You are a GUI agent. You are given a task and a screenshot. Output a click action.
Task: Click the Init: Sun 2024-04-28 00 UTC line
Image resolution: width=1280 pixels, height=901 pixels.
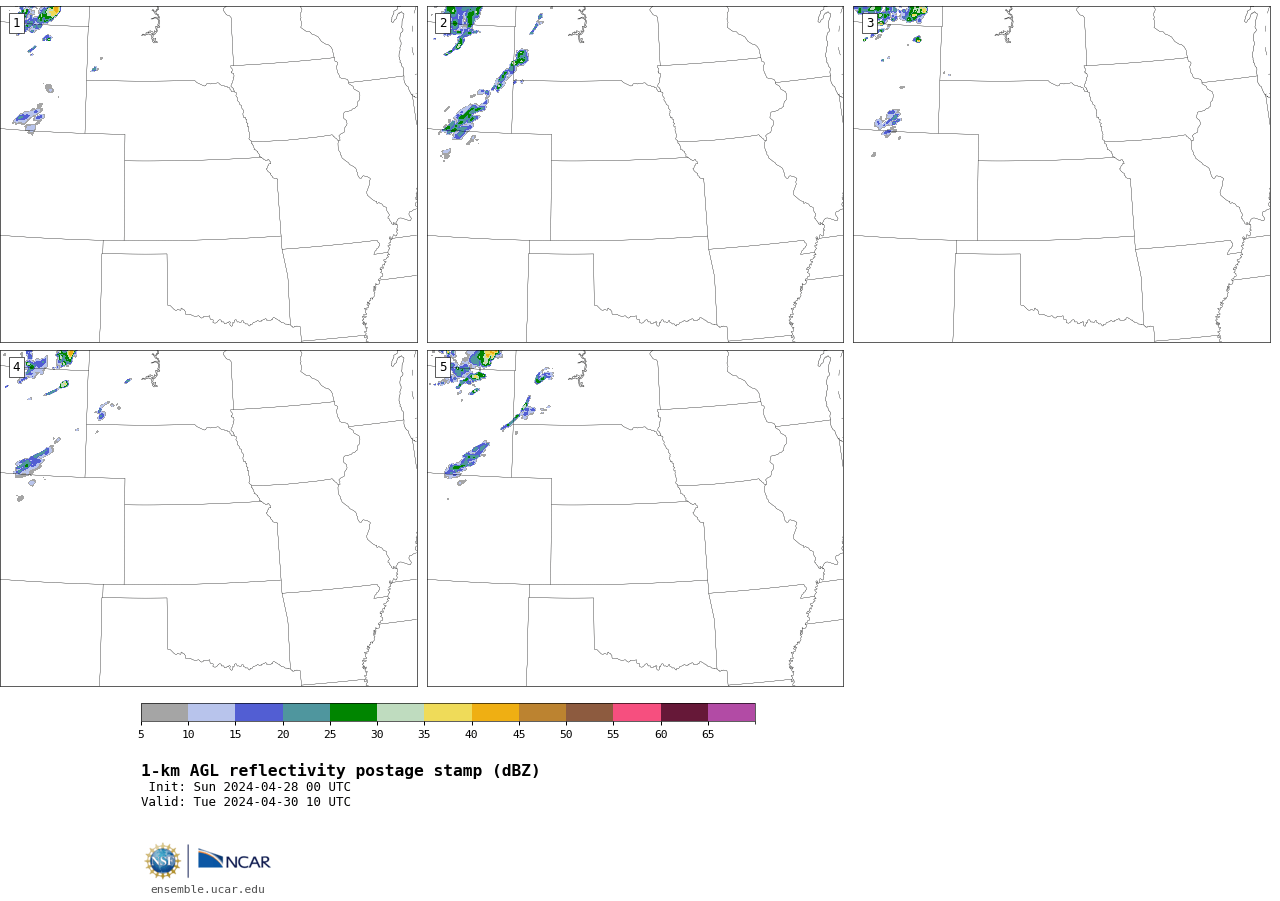point(250,787)
